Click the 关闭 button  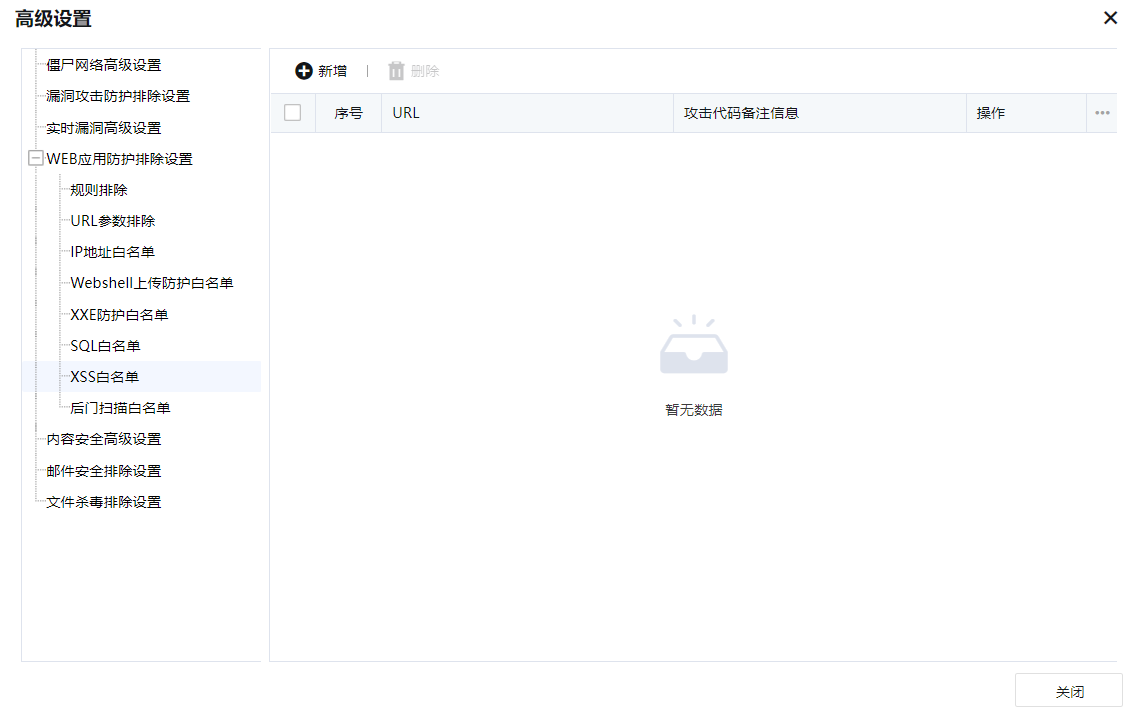tap(1068, 692)
